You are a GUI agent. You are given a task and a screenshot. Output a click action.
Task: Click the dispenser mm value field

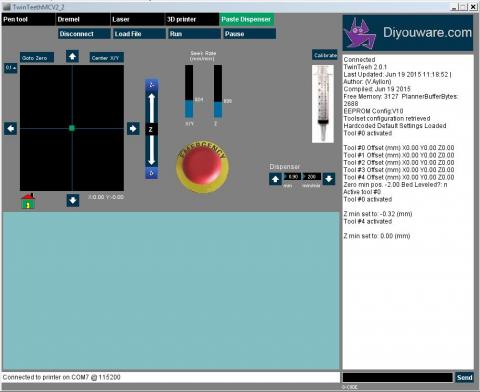(292, 176)
